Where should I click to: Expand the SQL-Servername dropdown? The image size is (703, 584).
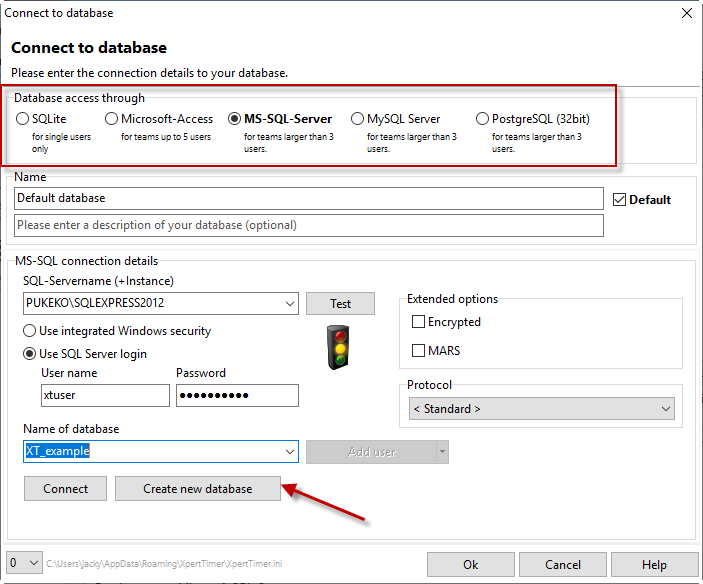[x=289, y=303]
